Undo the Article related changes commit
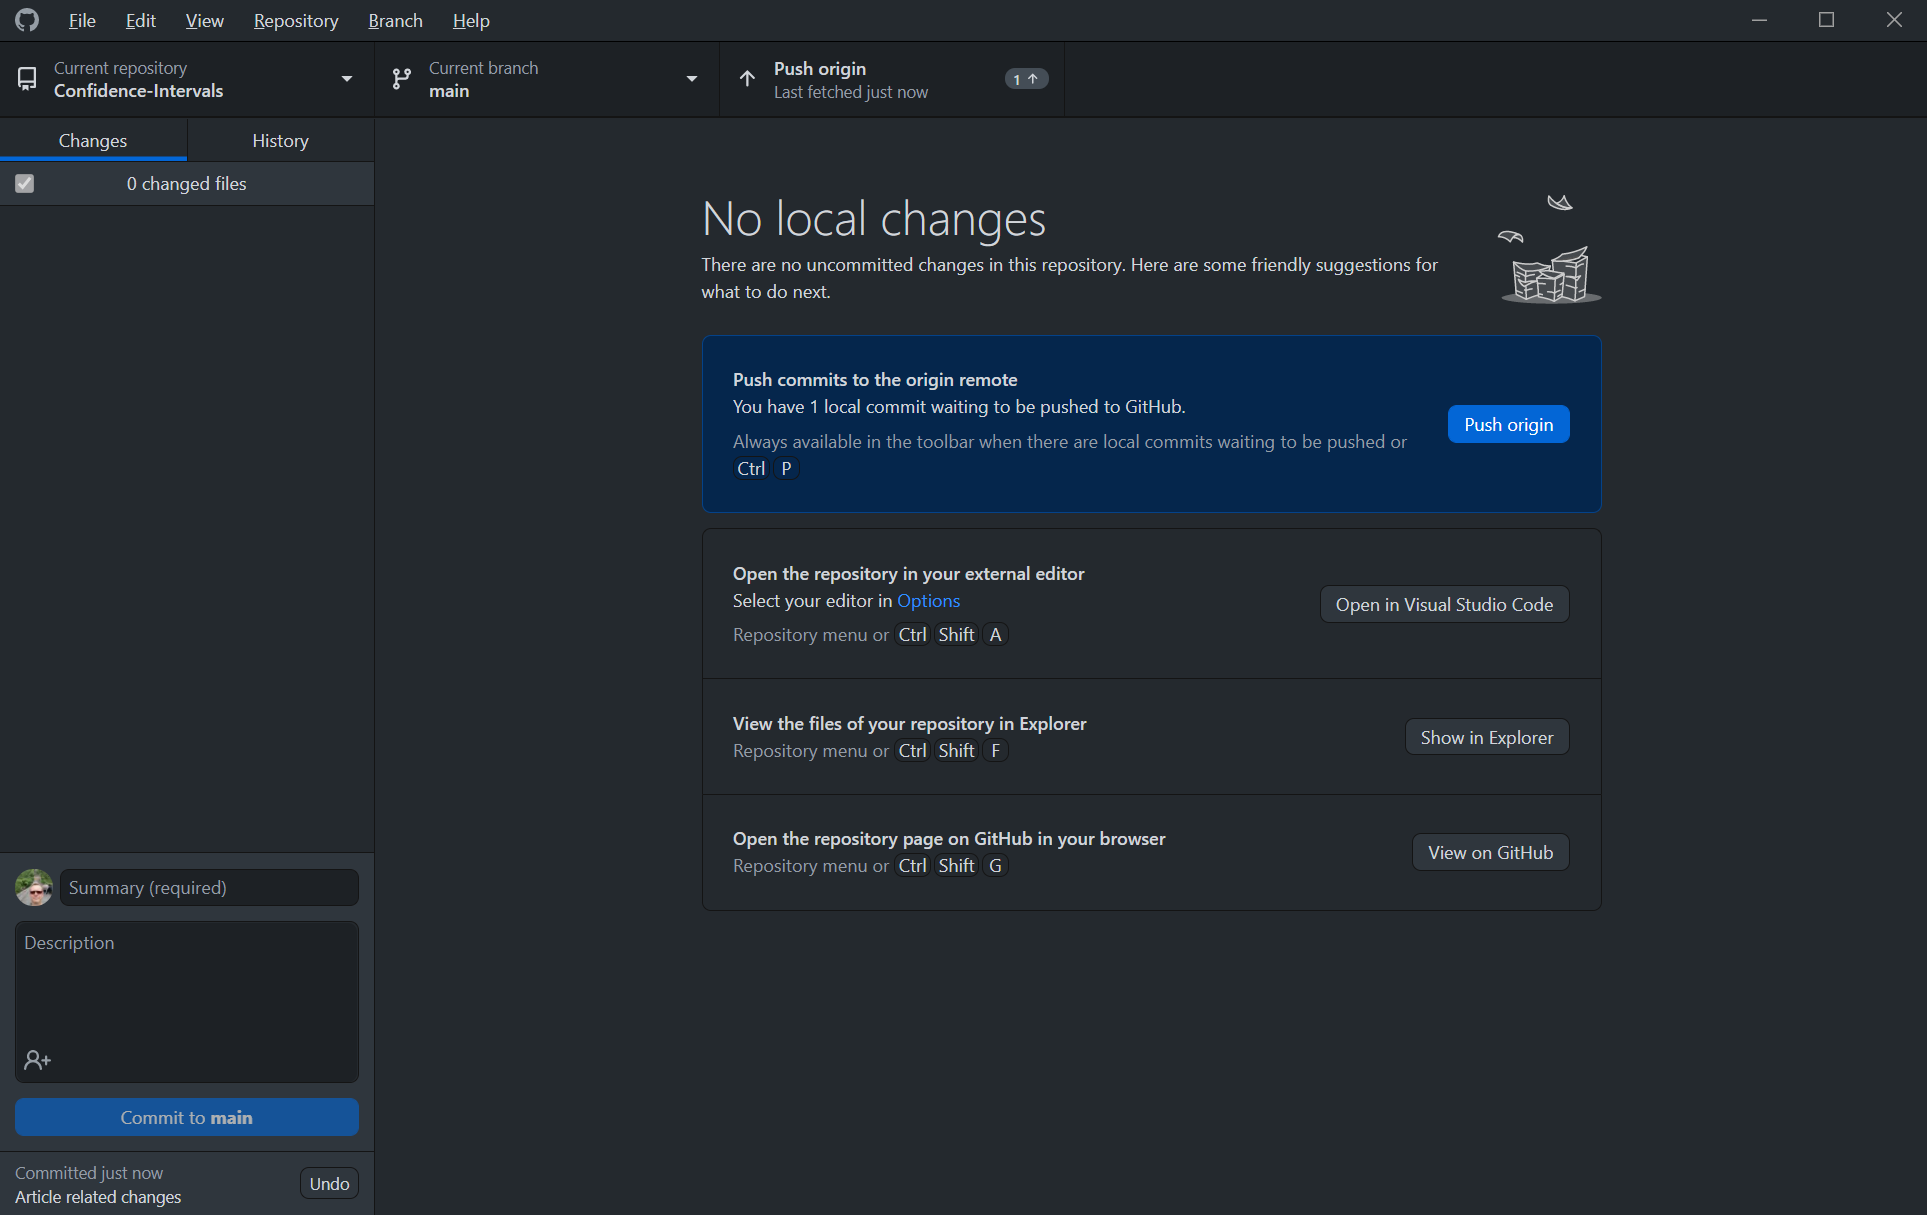Screen dimensions: 1927x1215 pyautogui.click(x=329, y=1184)
